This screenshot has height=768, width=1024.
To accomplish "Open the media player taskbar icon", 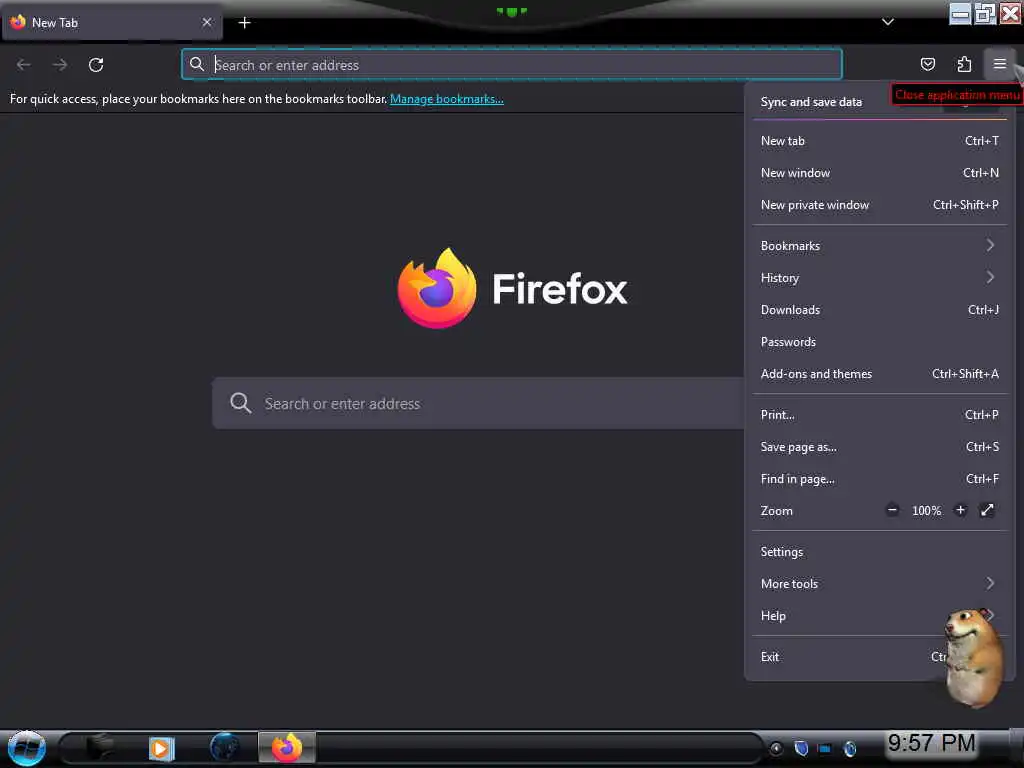I will (x=161, y=748).
